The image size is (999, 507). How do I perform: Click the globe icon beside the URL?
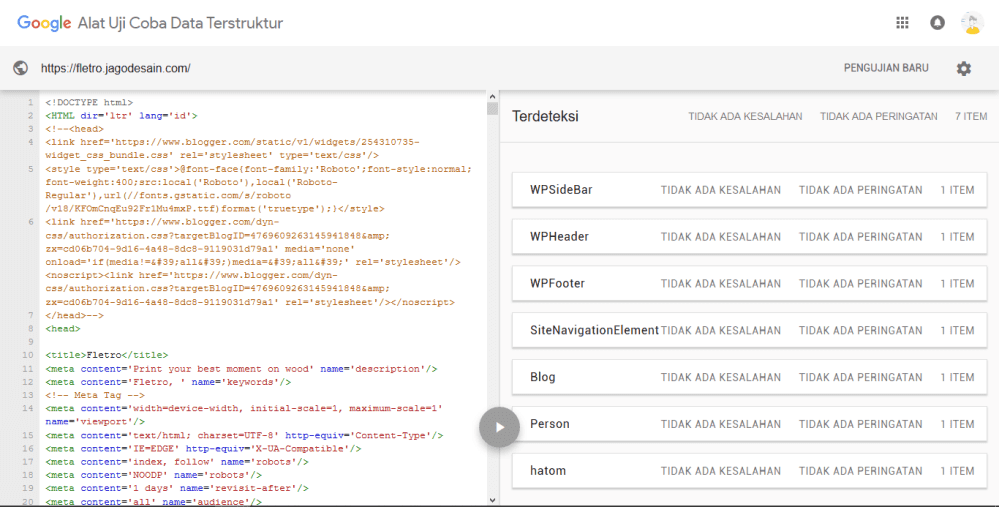[x=20, y=68]
